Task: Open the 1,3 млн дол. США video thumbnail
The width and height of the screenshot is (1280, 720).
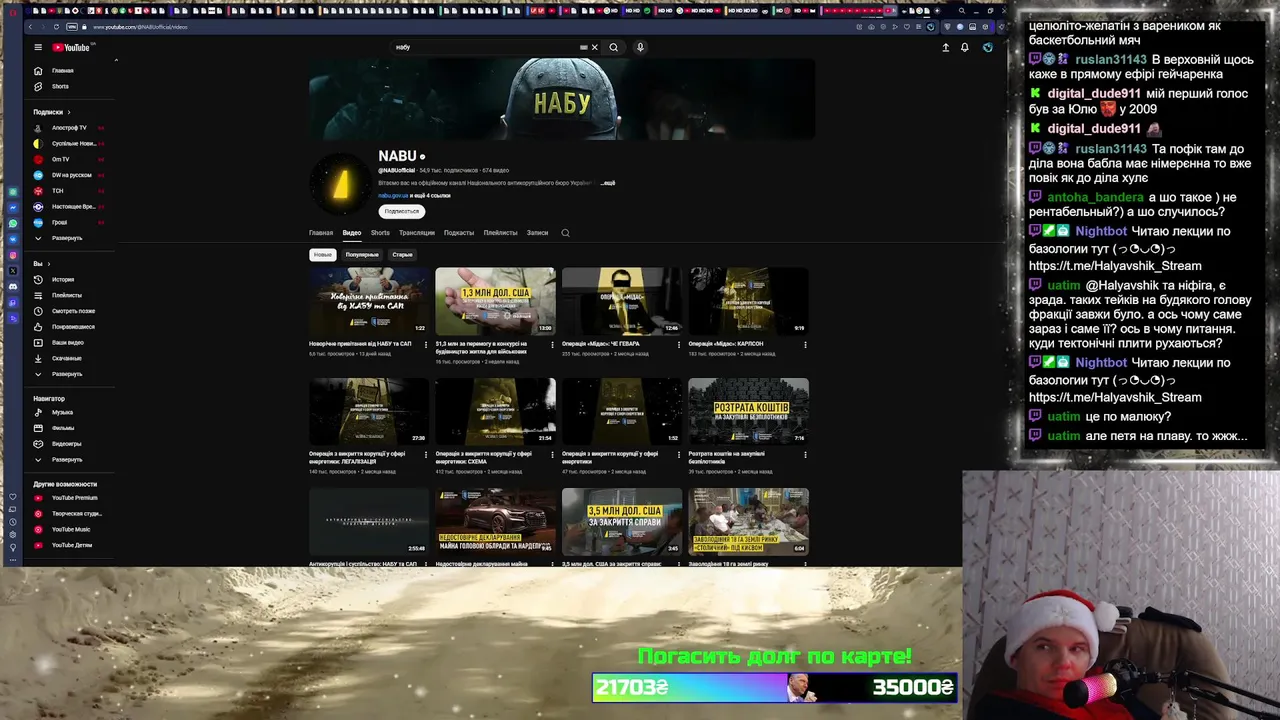Action: coord(495,301)
